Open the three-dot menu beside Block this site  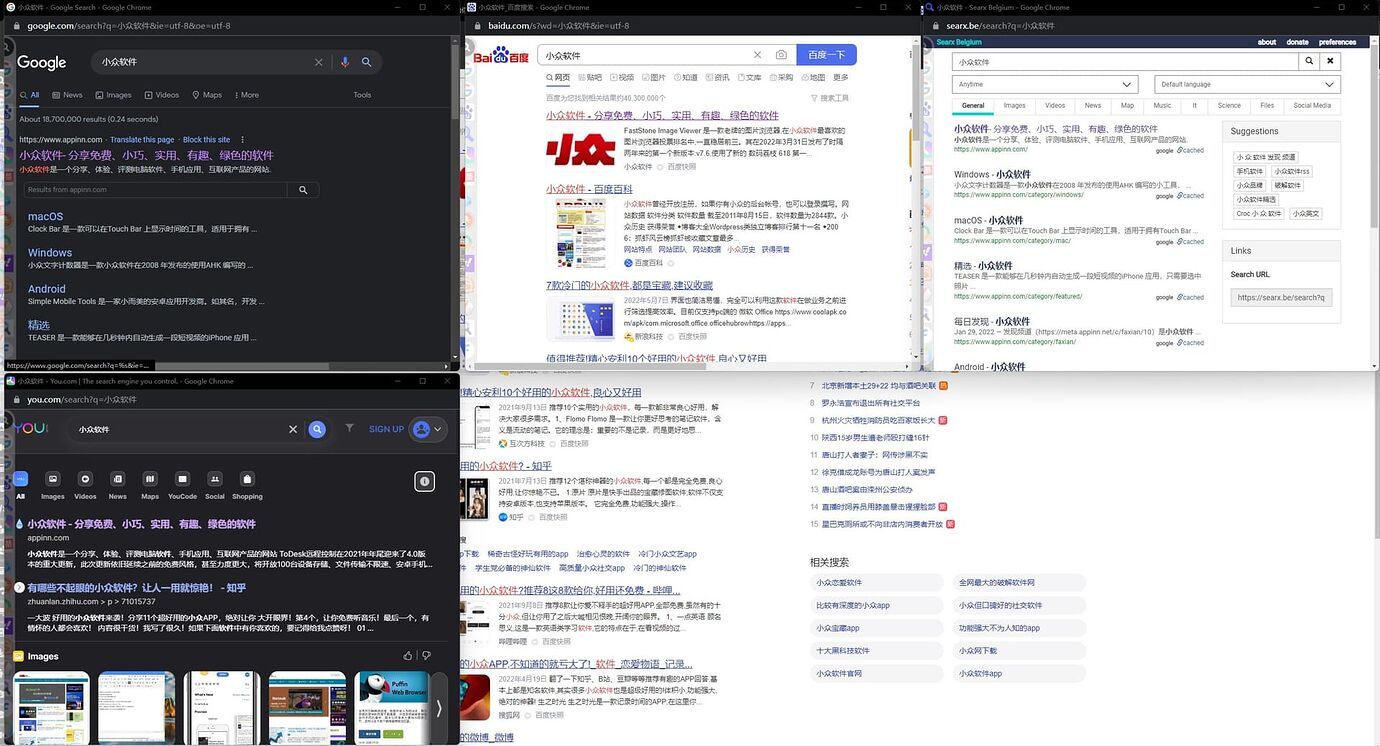point(243,139)
